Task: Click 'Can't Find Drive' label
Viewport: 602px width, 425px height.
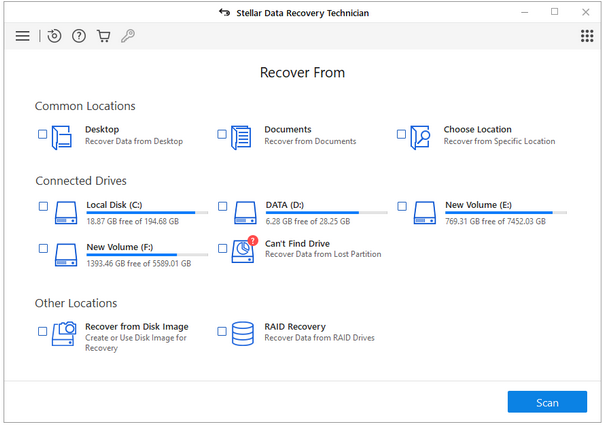Action: pos(298,243)
